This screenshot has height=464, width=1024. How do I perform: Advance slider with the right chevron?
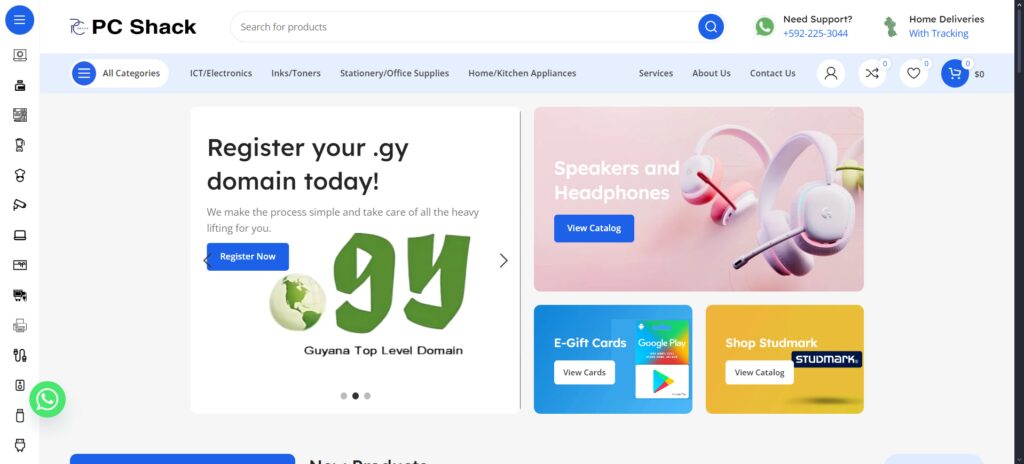[x=504, y=261]
